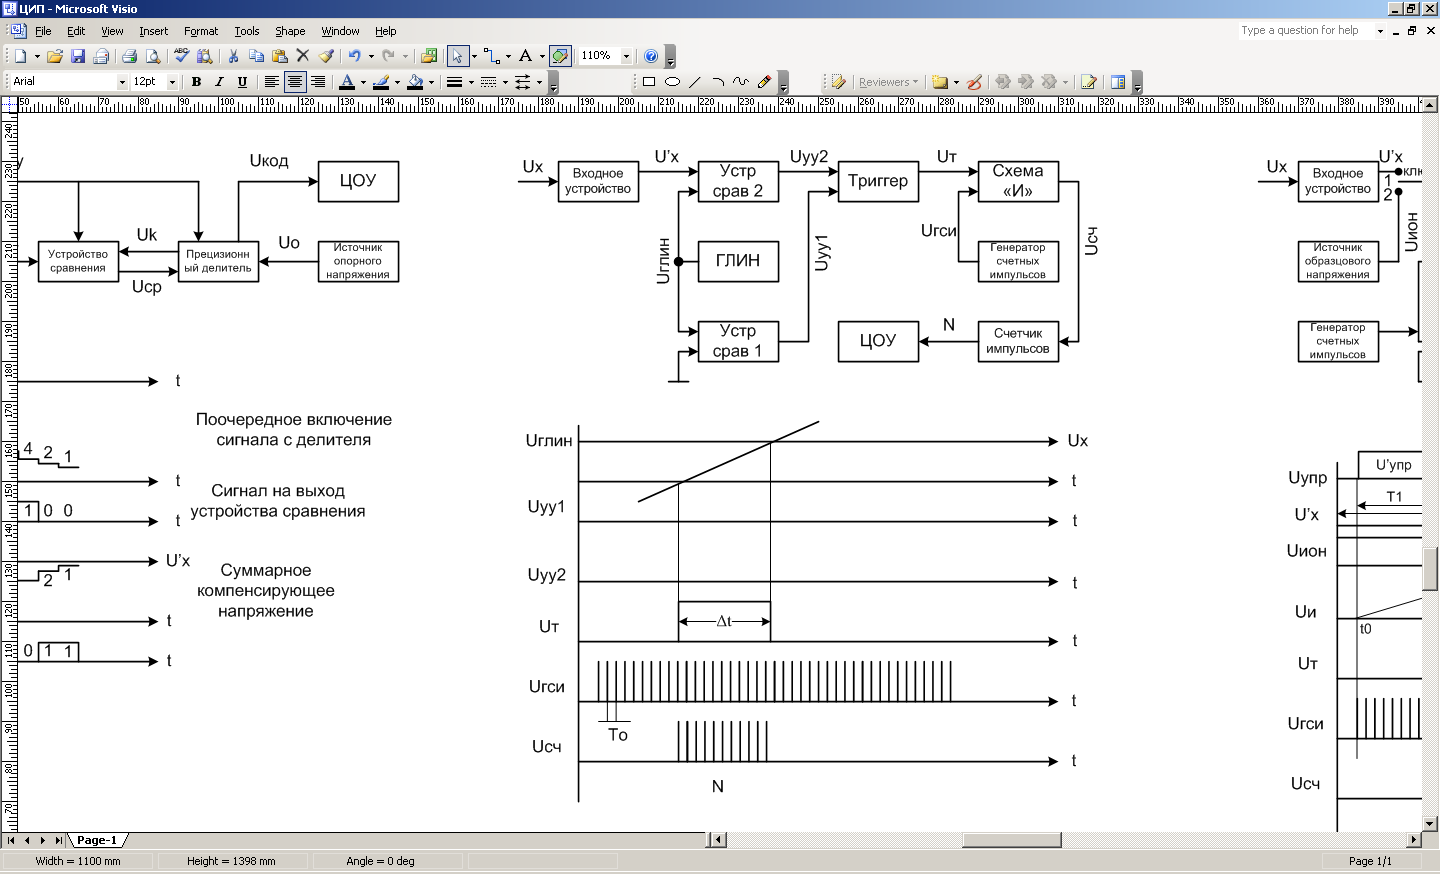Select the Arc drawing tool

point(718,82)
